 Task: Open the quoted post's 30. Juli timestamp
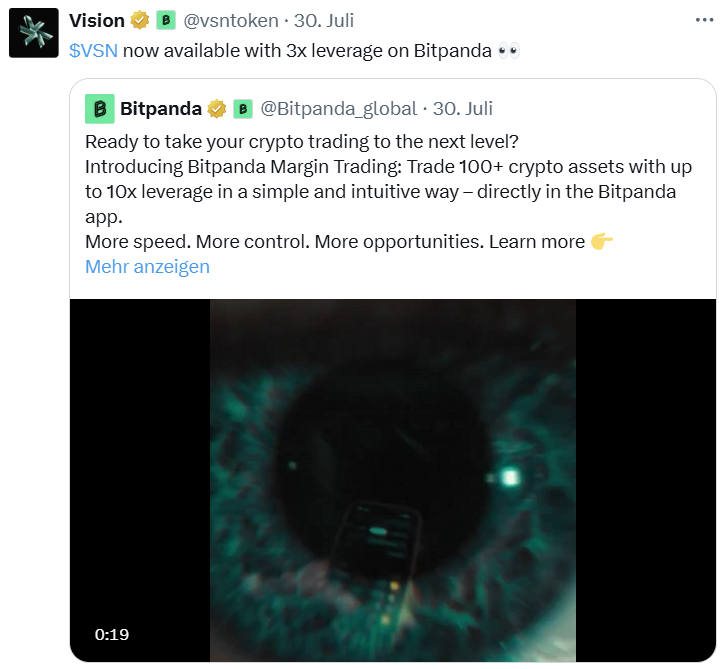(x=463, y=109)
